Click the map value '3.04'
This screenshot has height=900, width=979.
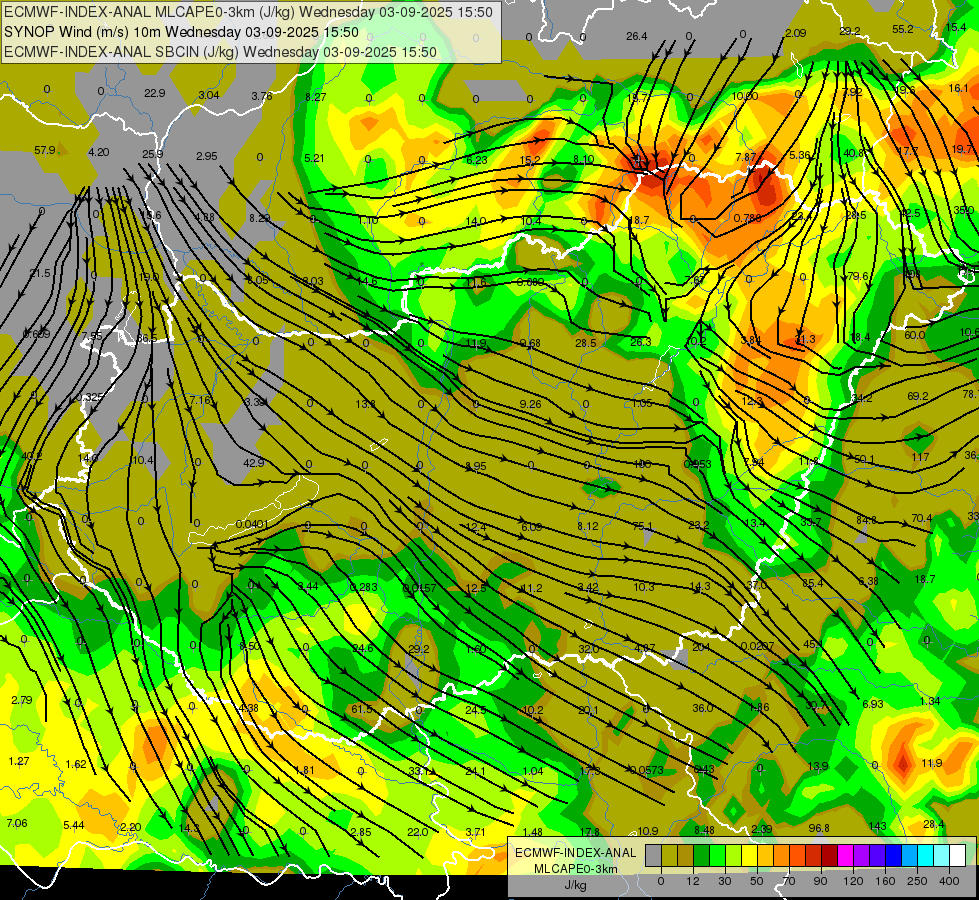pyautogui.click(x=209, y=95)
